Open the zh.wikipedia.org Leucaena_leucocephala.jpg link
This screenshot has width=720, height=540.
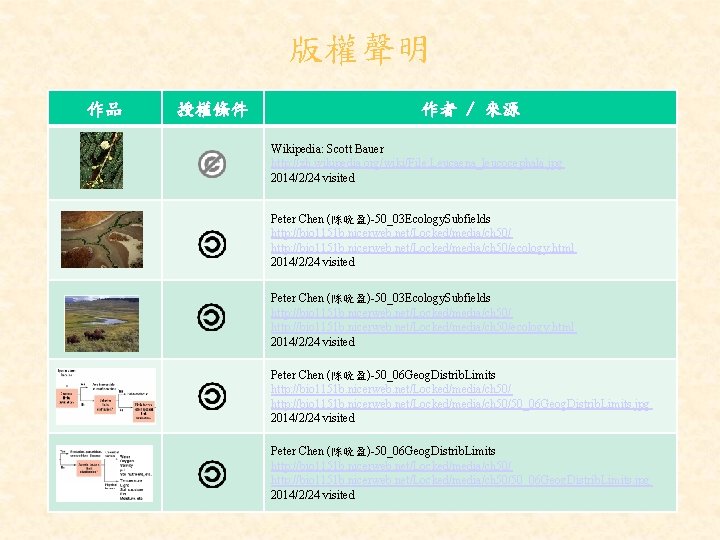(x=417, y=163)
